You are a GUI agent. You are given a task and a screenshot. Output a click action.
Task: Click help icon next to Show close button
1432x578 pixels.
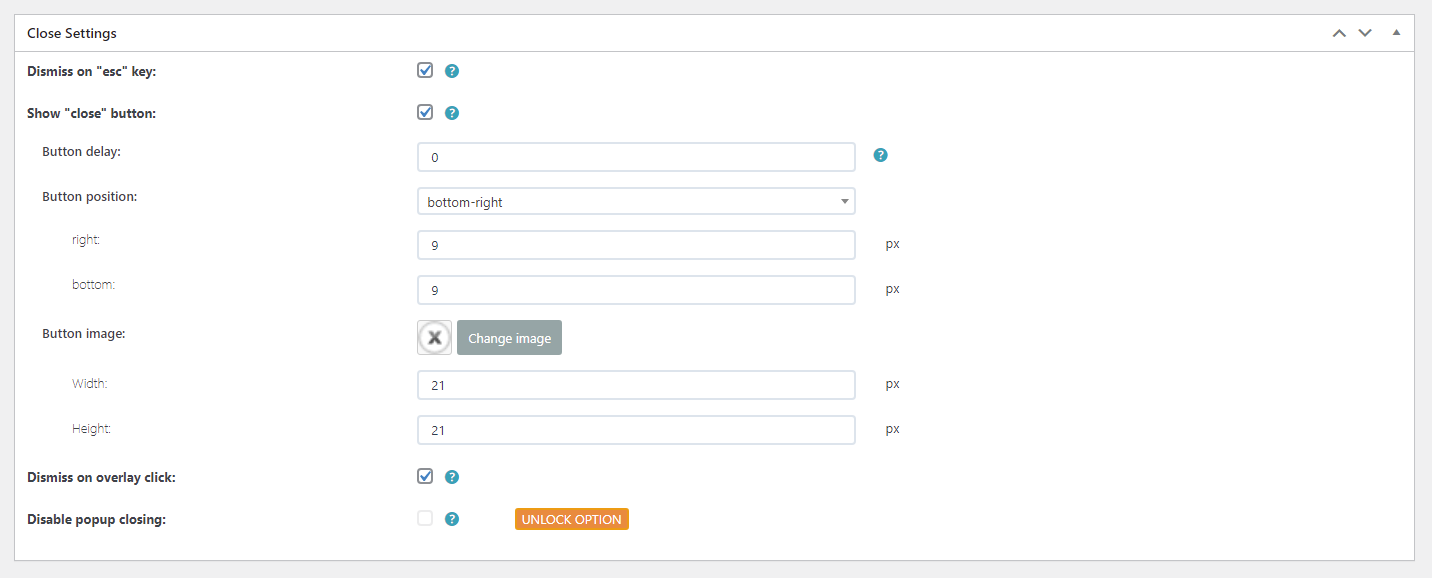[x=452, y=113]
